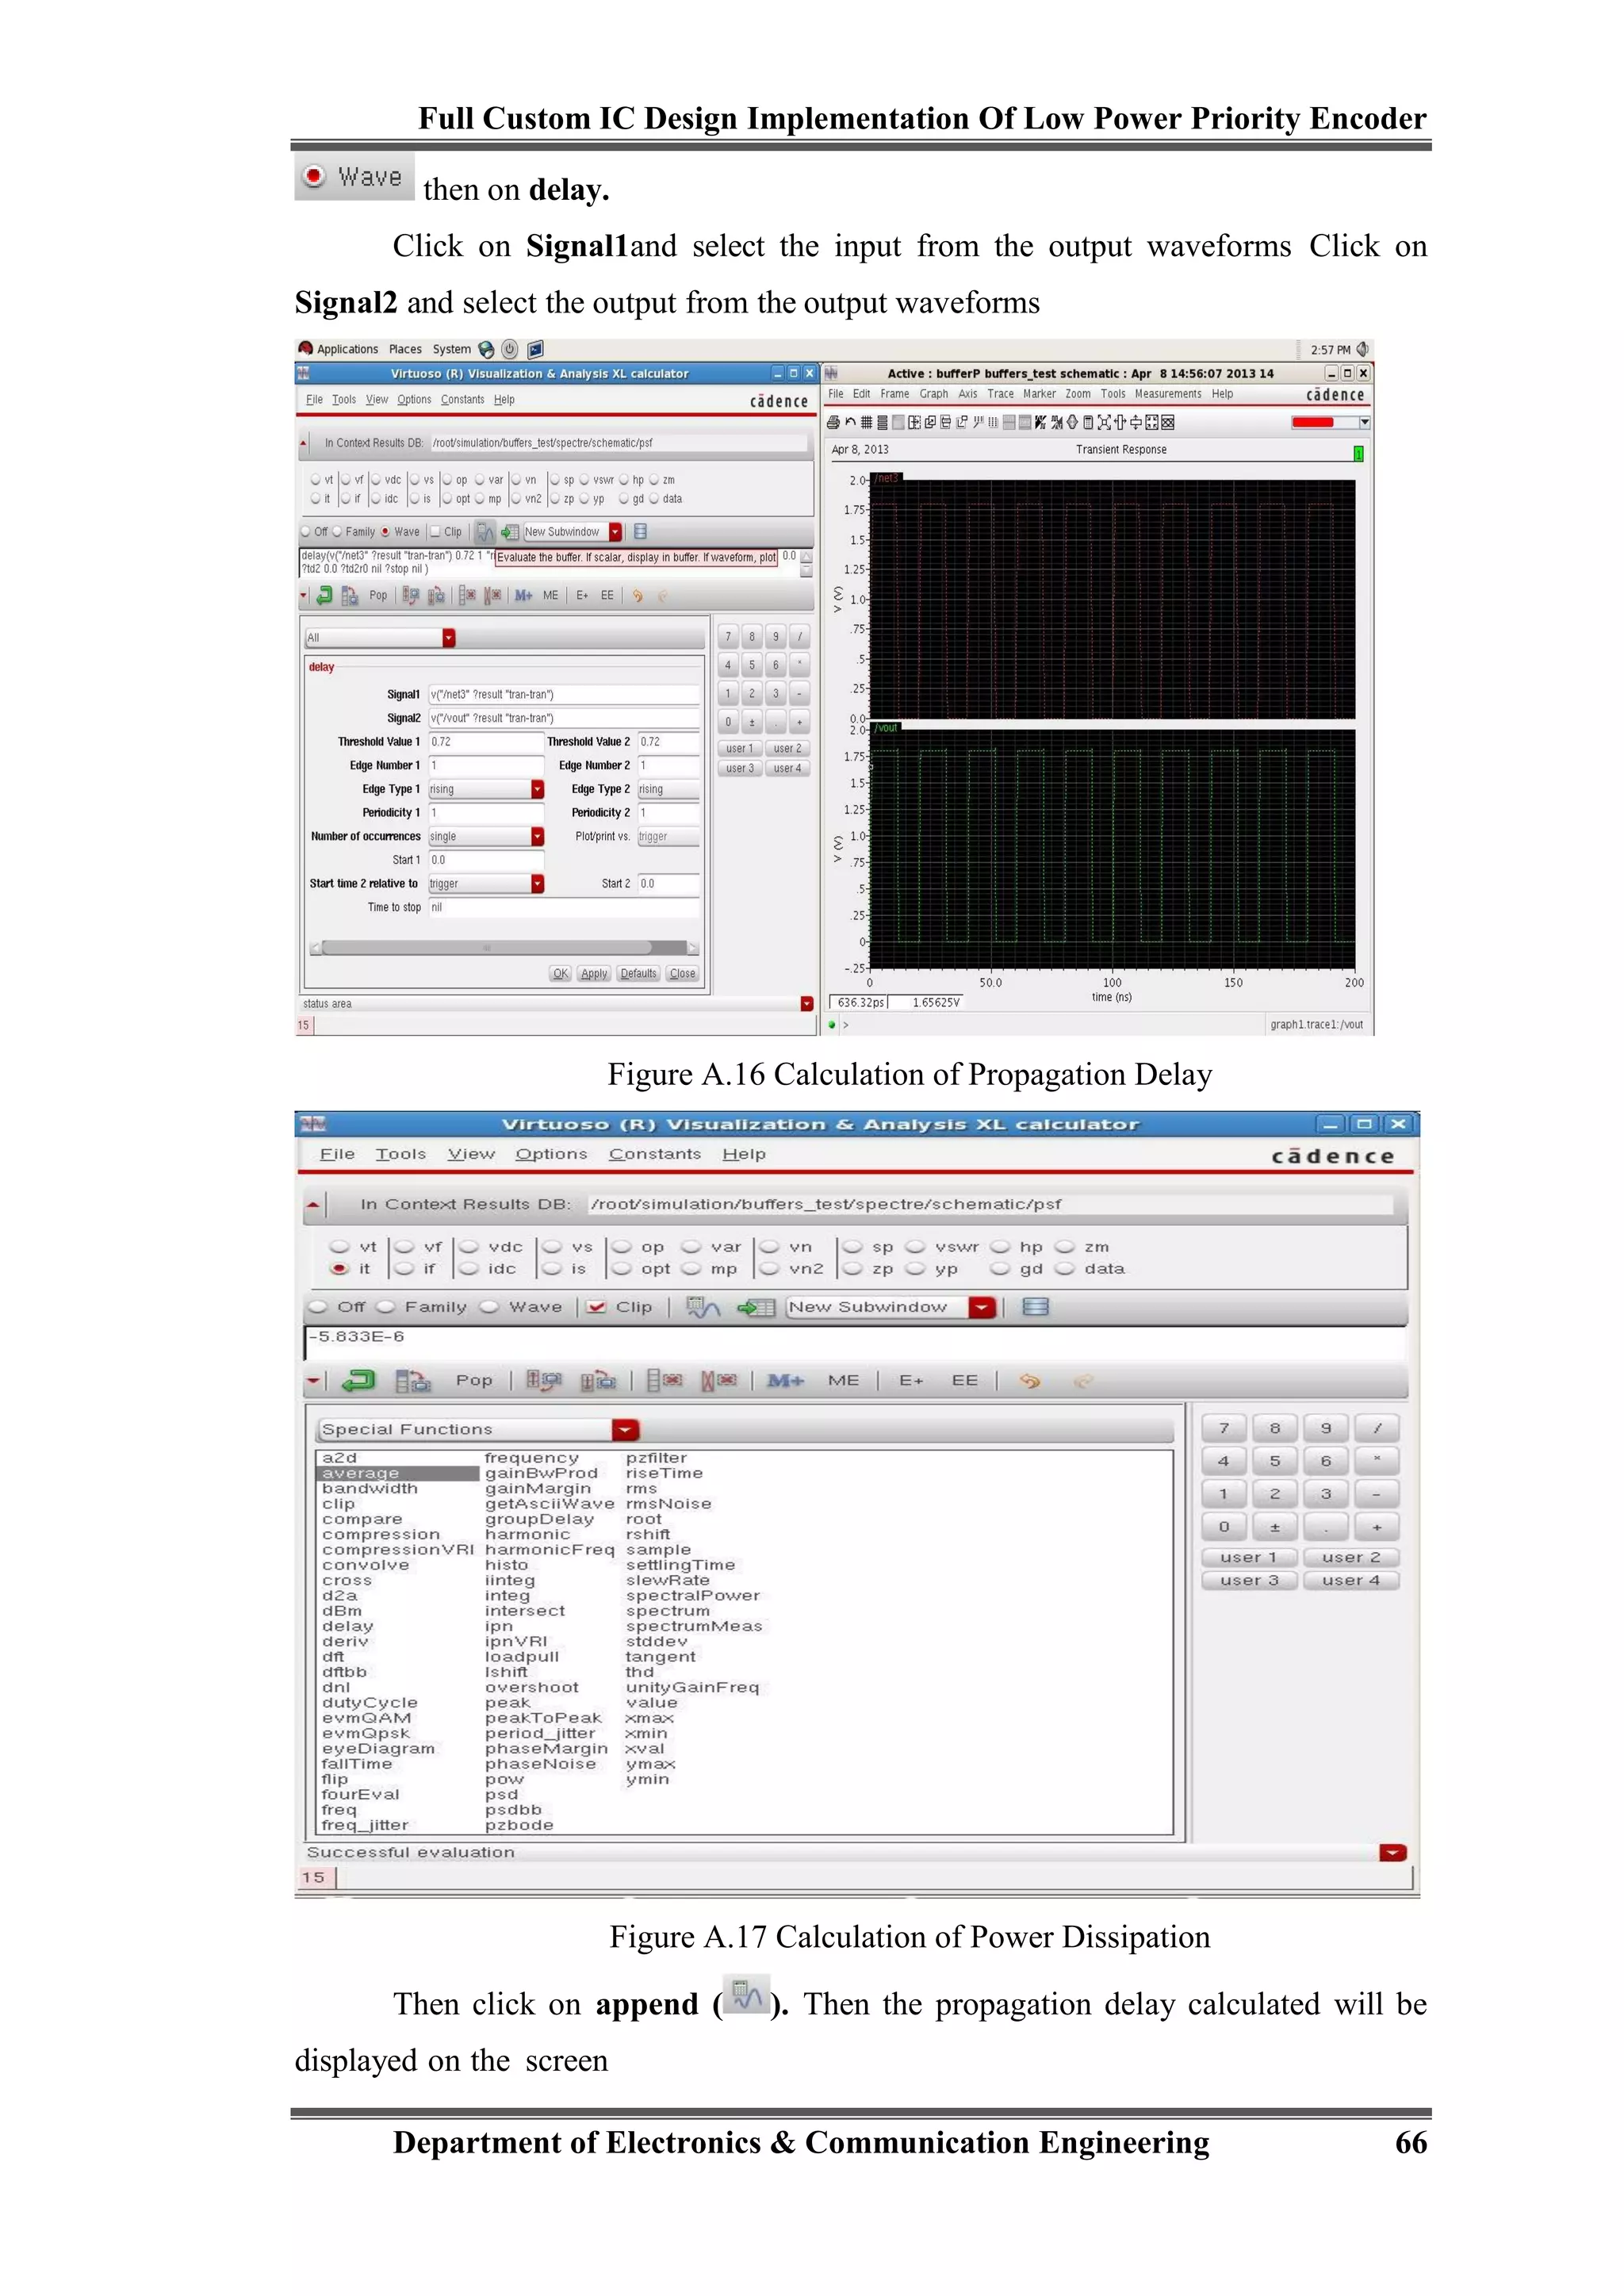
Task: Select the op radio button in Figure A.17
Action: point(622,1247)
